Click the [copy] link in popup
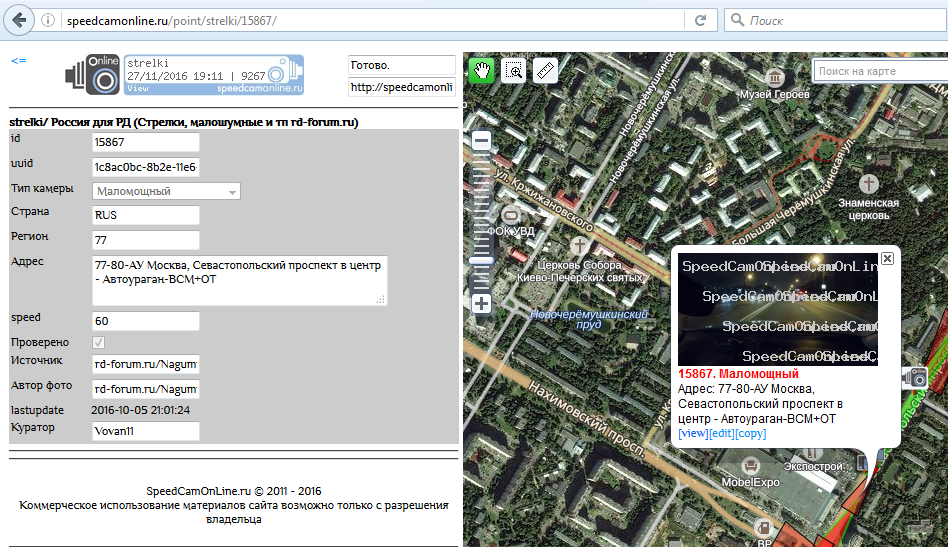 [x=750, y=433]
